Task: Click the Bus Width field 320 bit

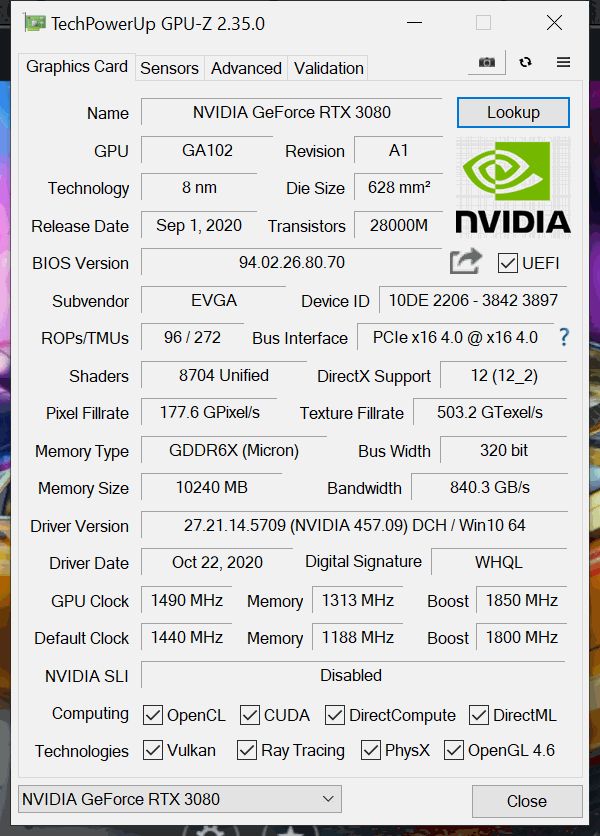Action: coord(504,451)
